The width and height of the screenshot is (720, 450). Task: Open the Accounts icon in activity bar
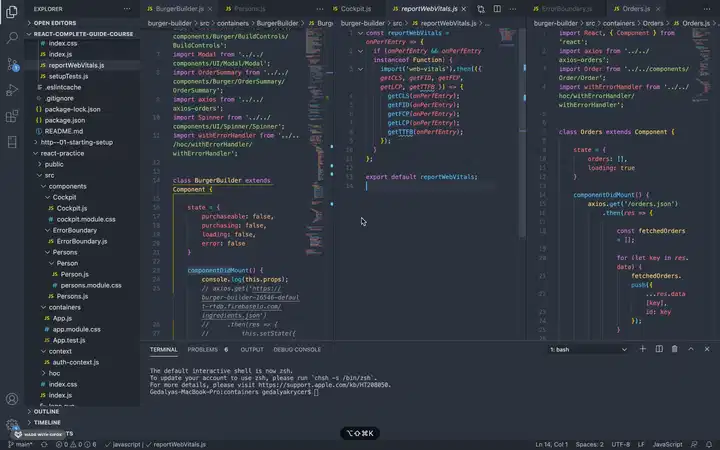pos(12,399)
